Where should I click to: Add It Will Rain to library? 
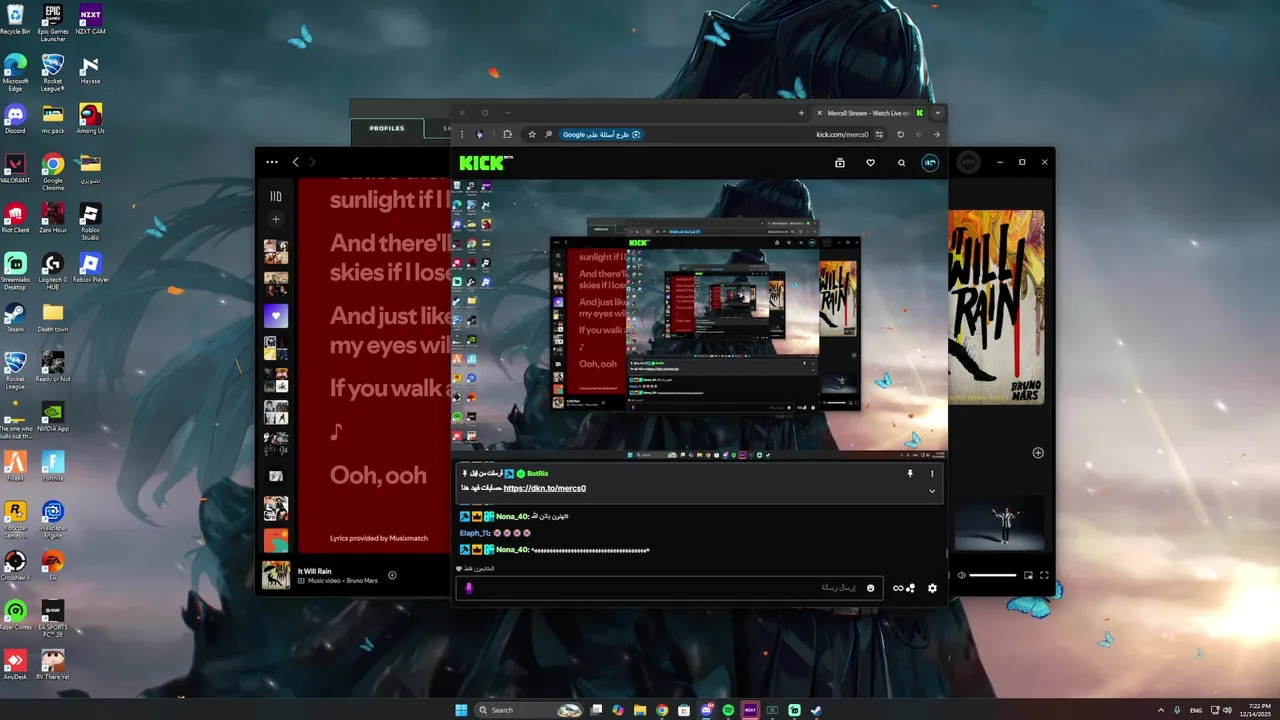(392, 575)
